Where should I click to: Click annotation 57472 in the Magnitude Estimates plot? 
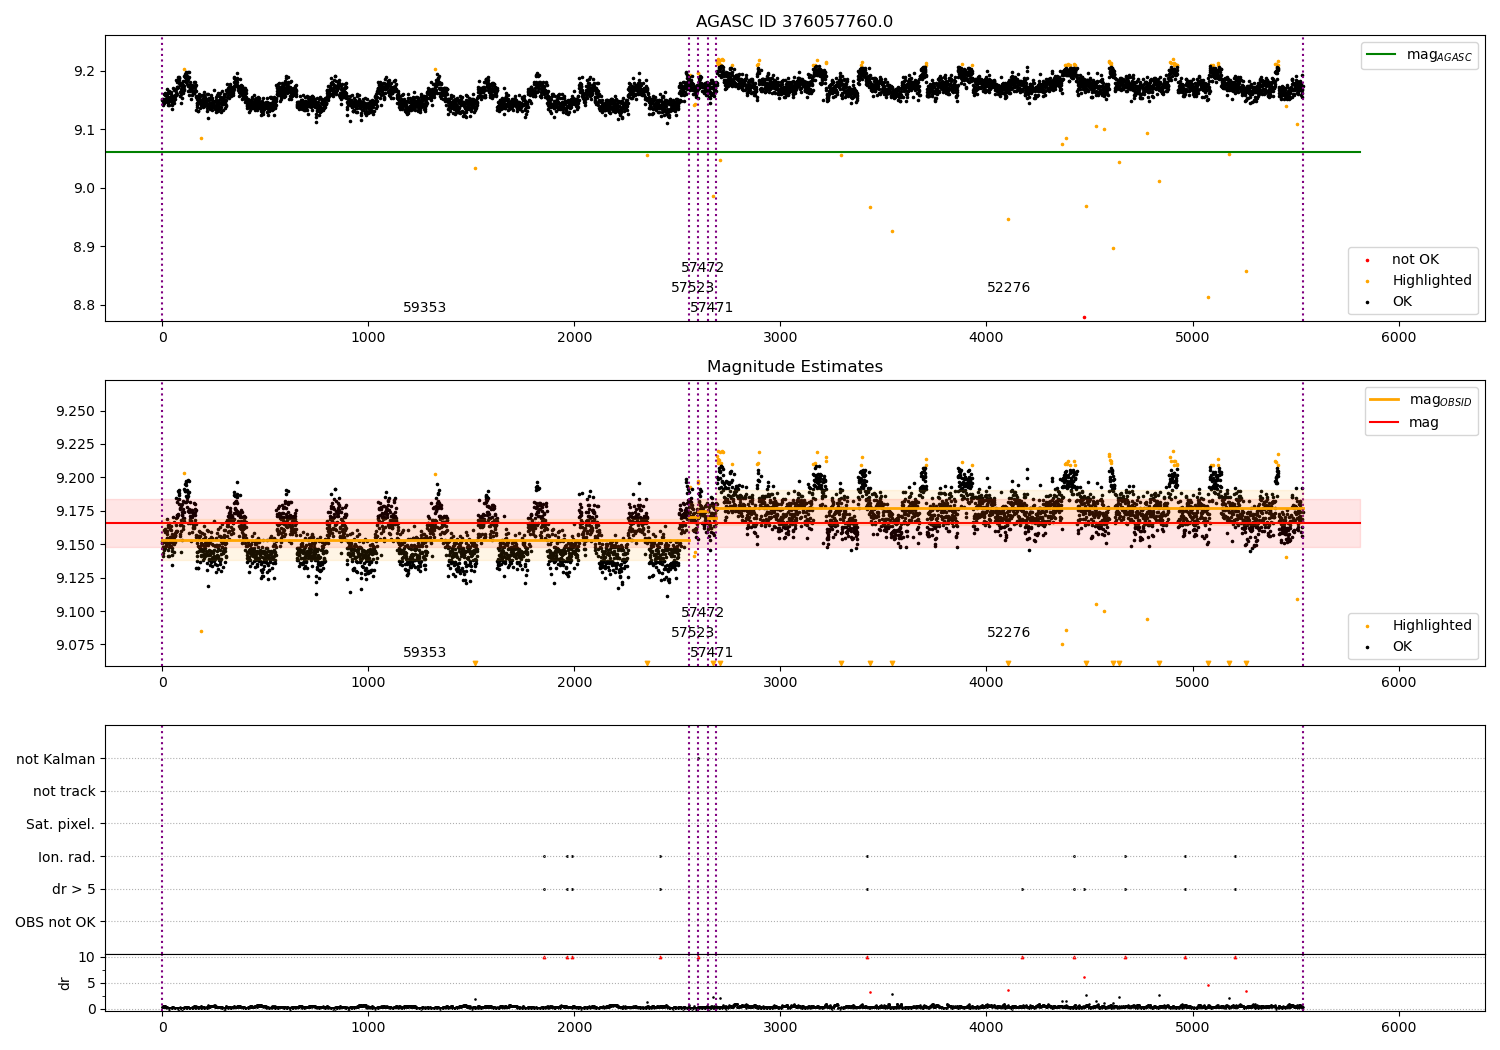703,613
